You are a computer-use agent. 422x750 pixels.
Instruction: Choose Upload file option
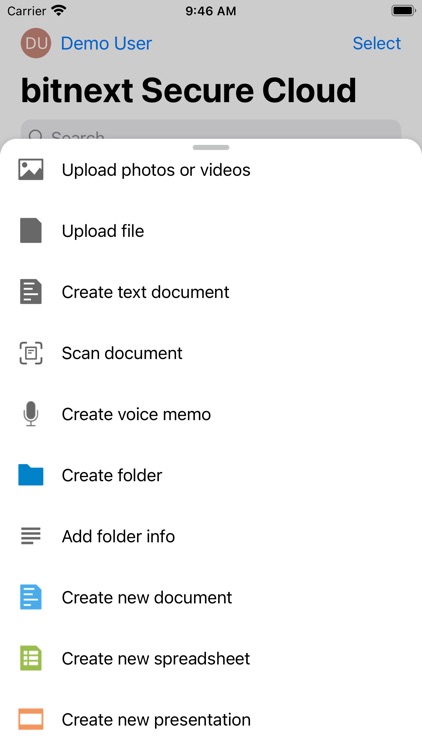click(x=103, y=231)
